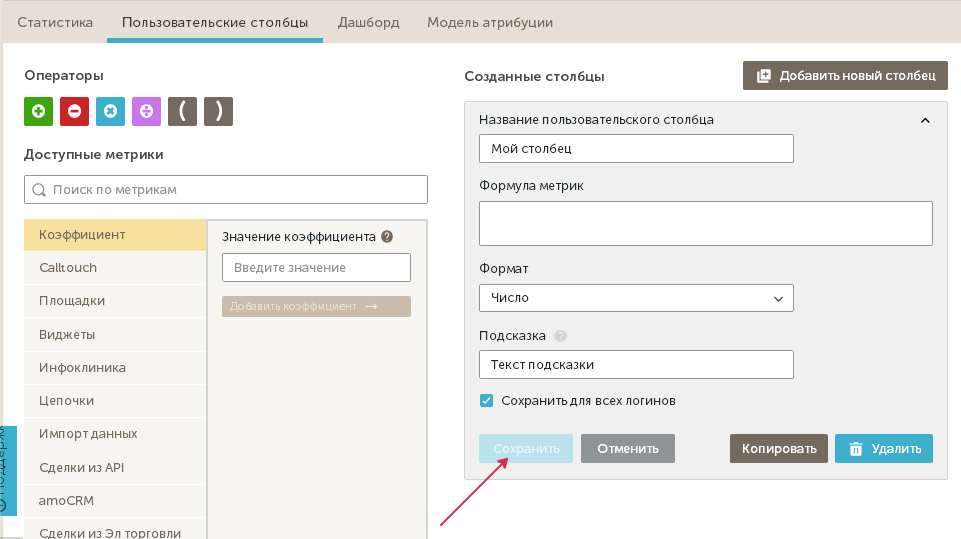This screenshot has width=961, height=539.
Task: Click the red minus operator icon
Action: pos(74,111)
